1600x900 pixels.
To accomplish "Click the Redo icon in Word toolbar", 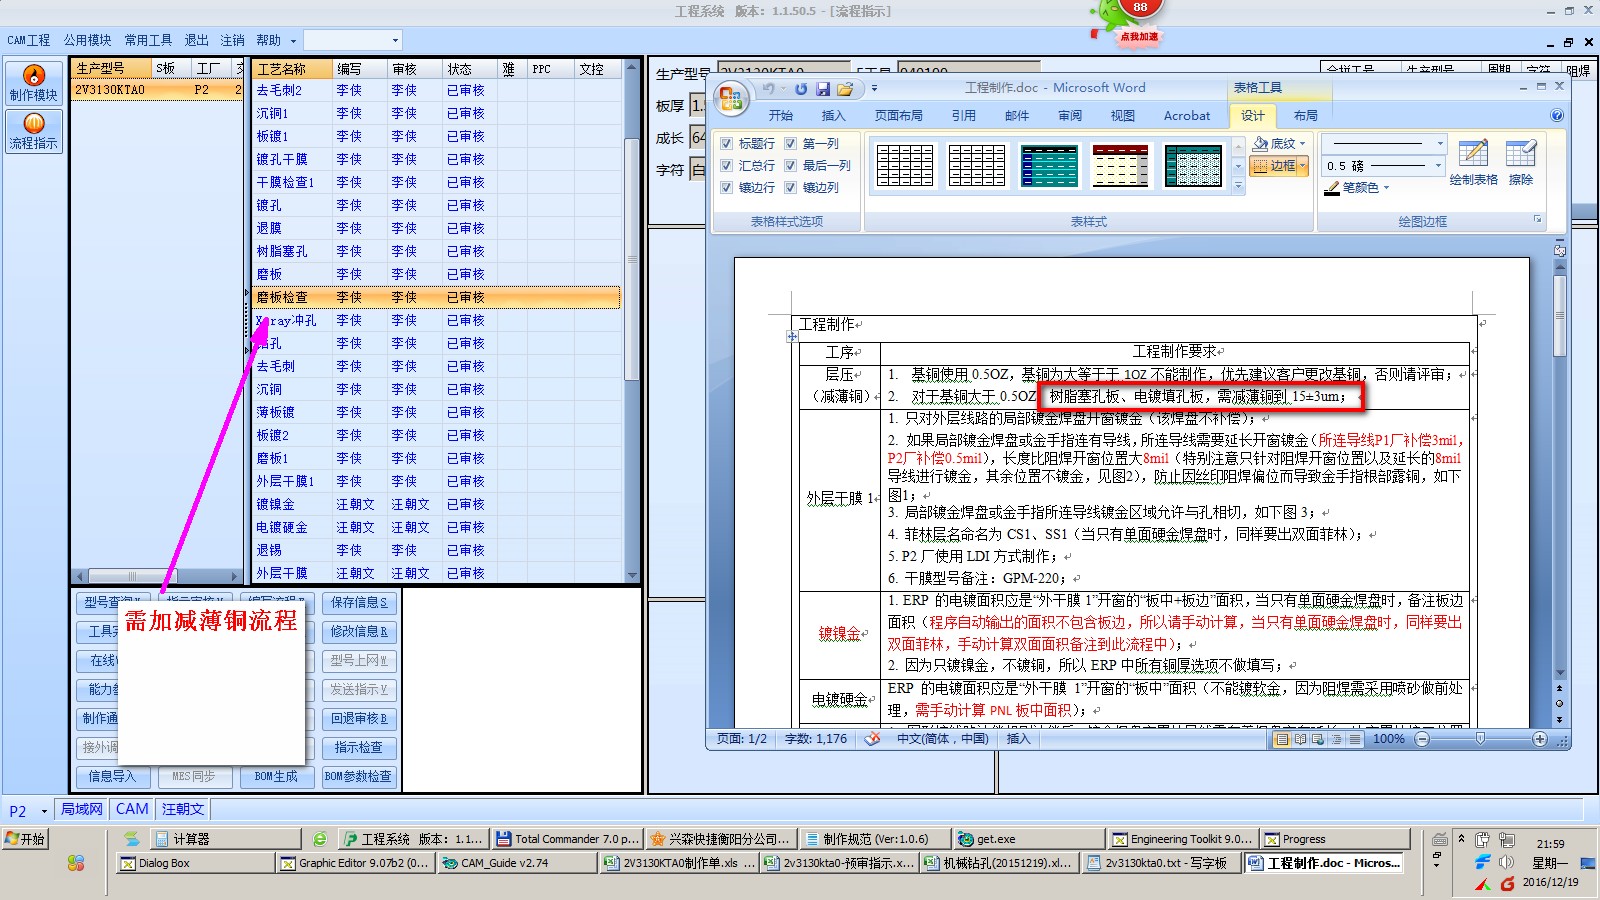I will (800, 89).
